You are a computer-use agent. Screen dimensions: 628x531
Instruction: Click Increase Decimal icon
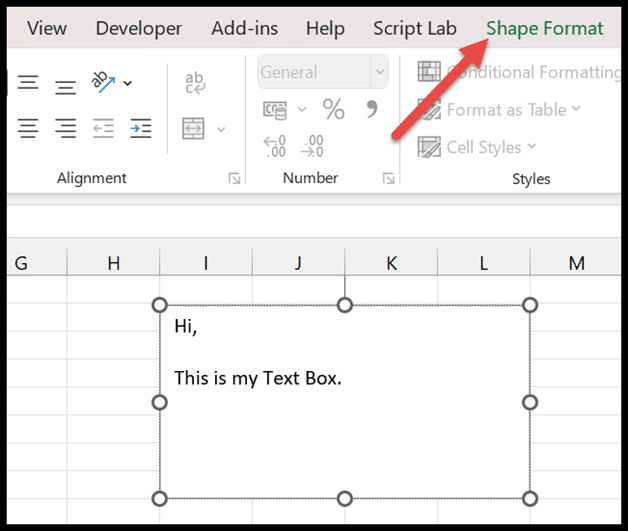pos(275,146)
